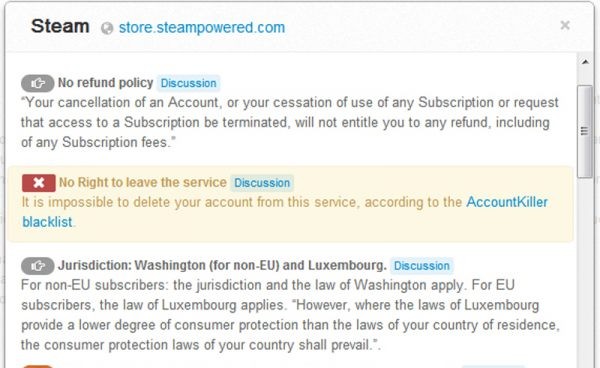
Task: Click the red X badge for No Right to leave
Action: 39,183
